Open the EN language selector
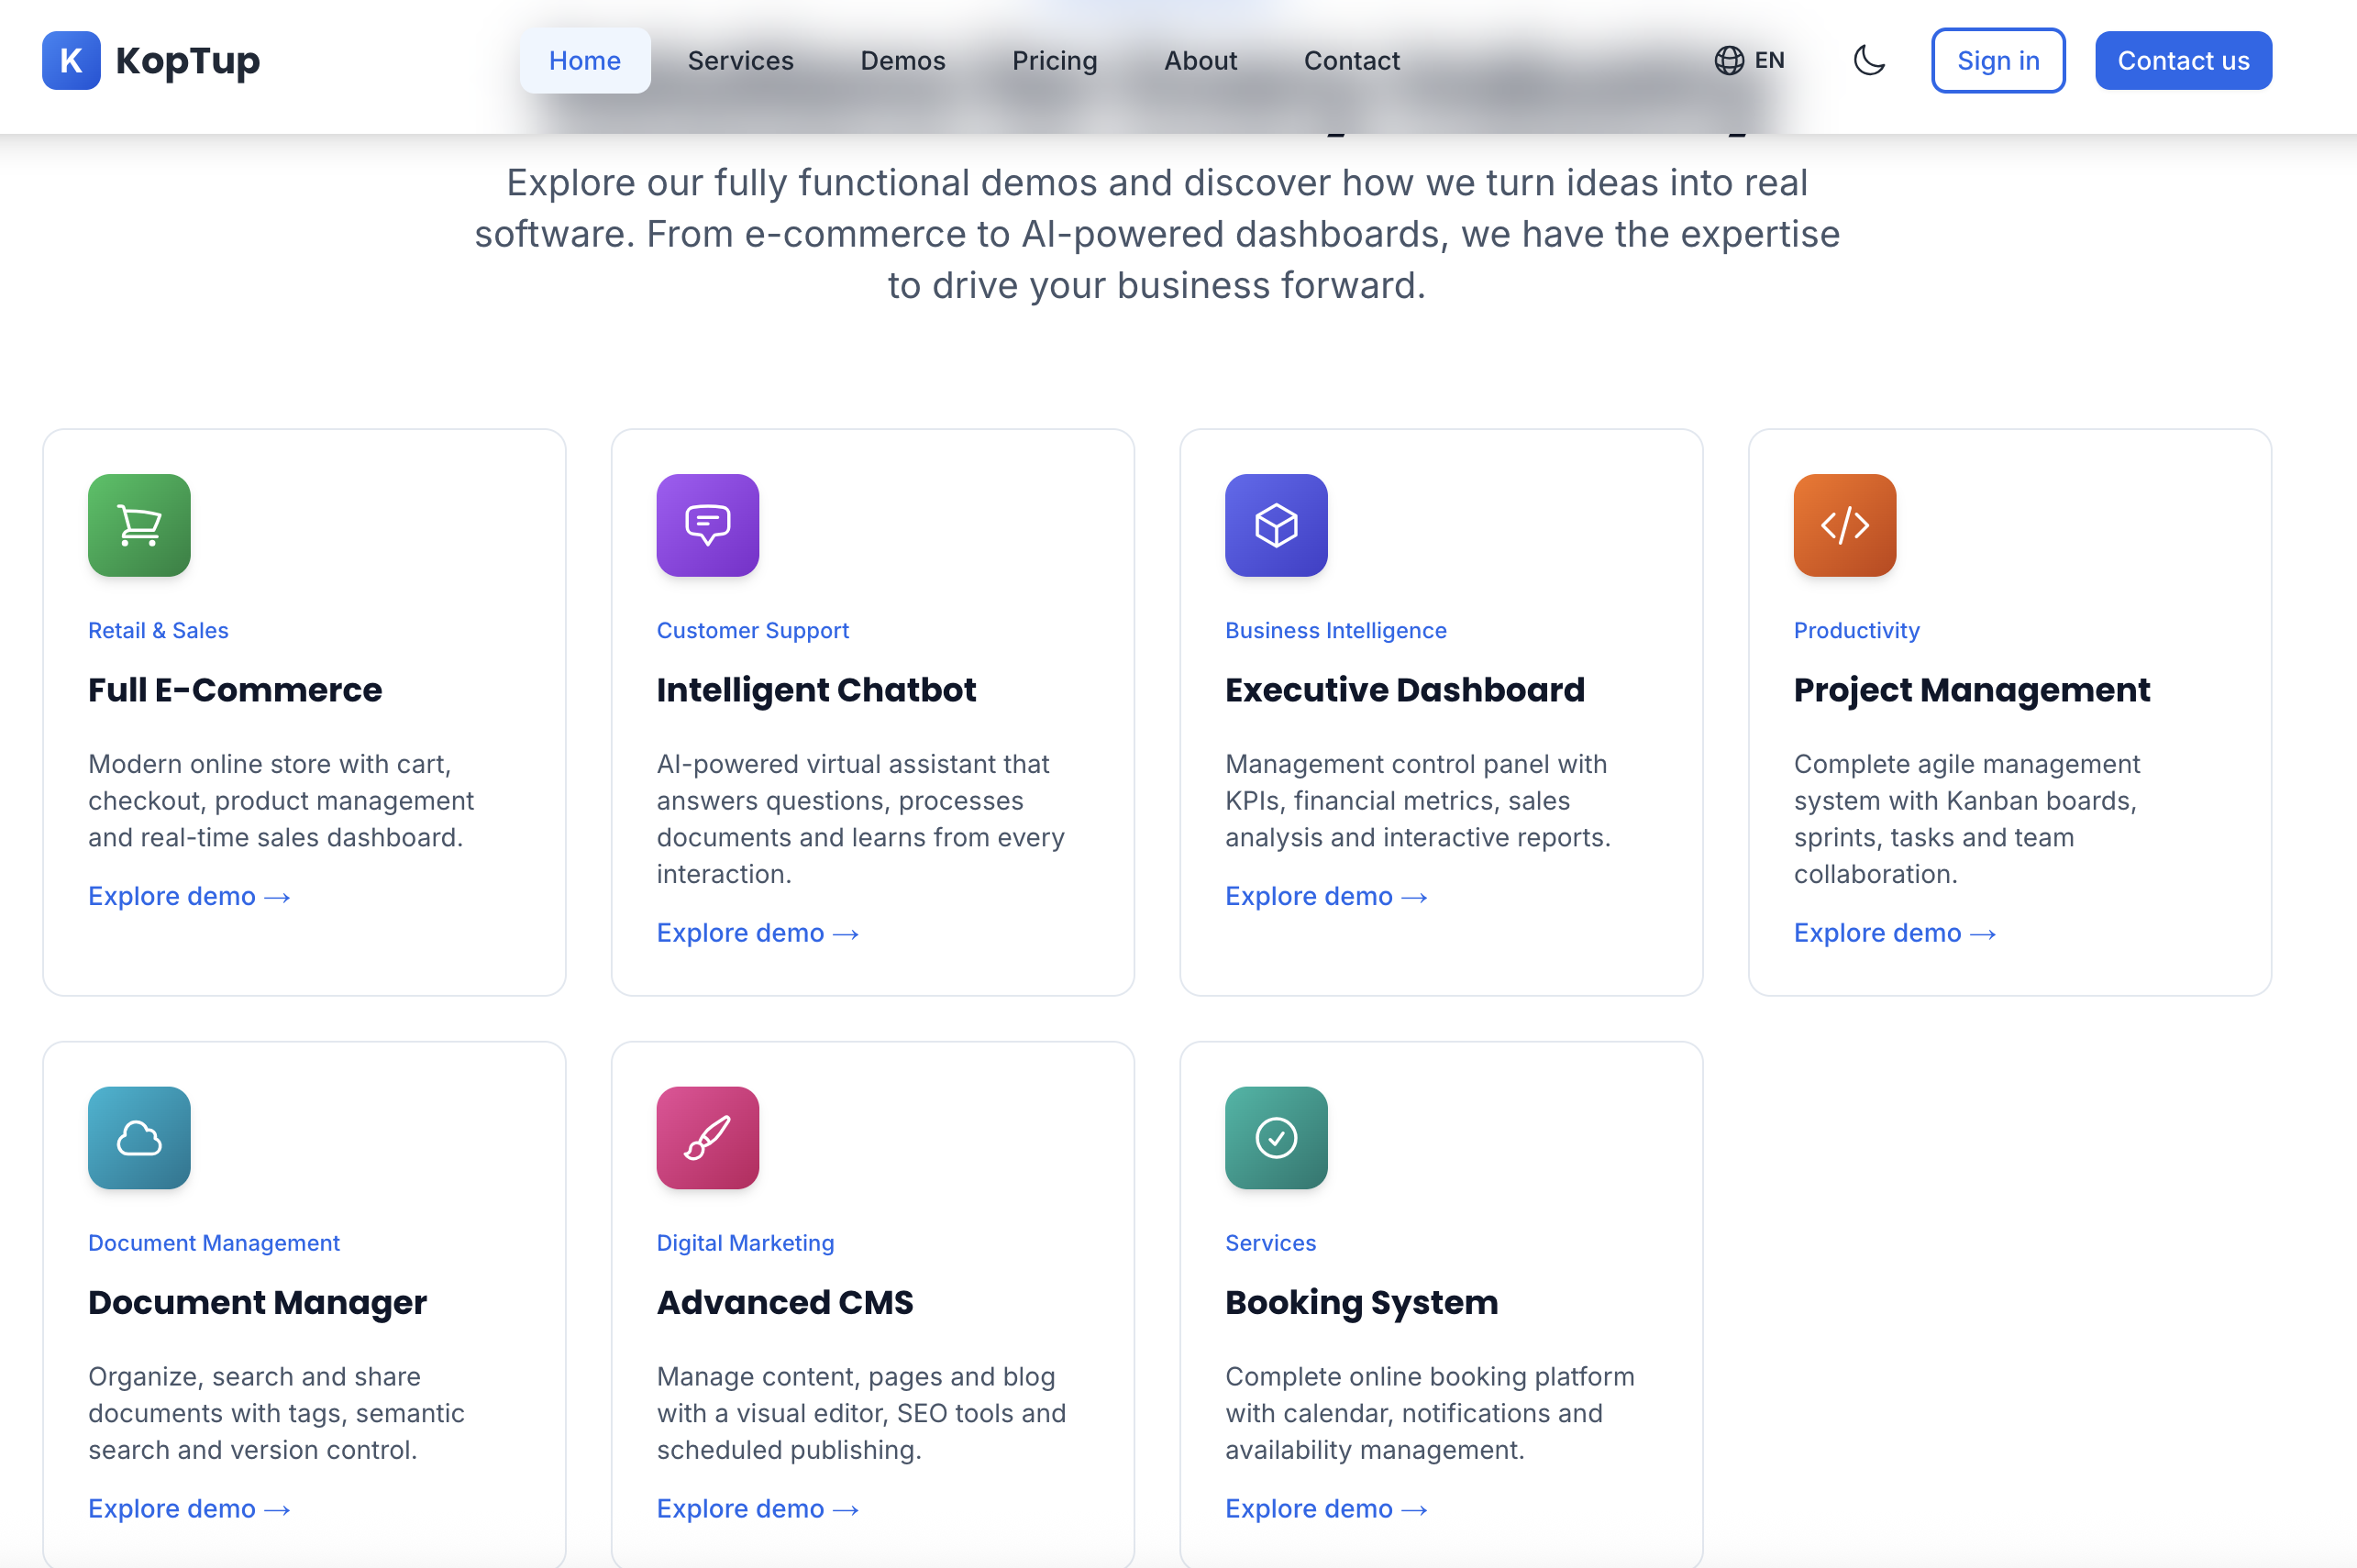The width and height of the screenshot is (2357, 1568). [1749, 61]
